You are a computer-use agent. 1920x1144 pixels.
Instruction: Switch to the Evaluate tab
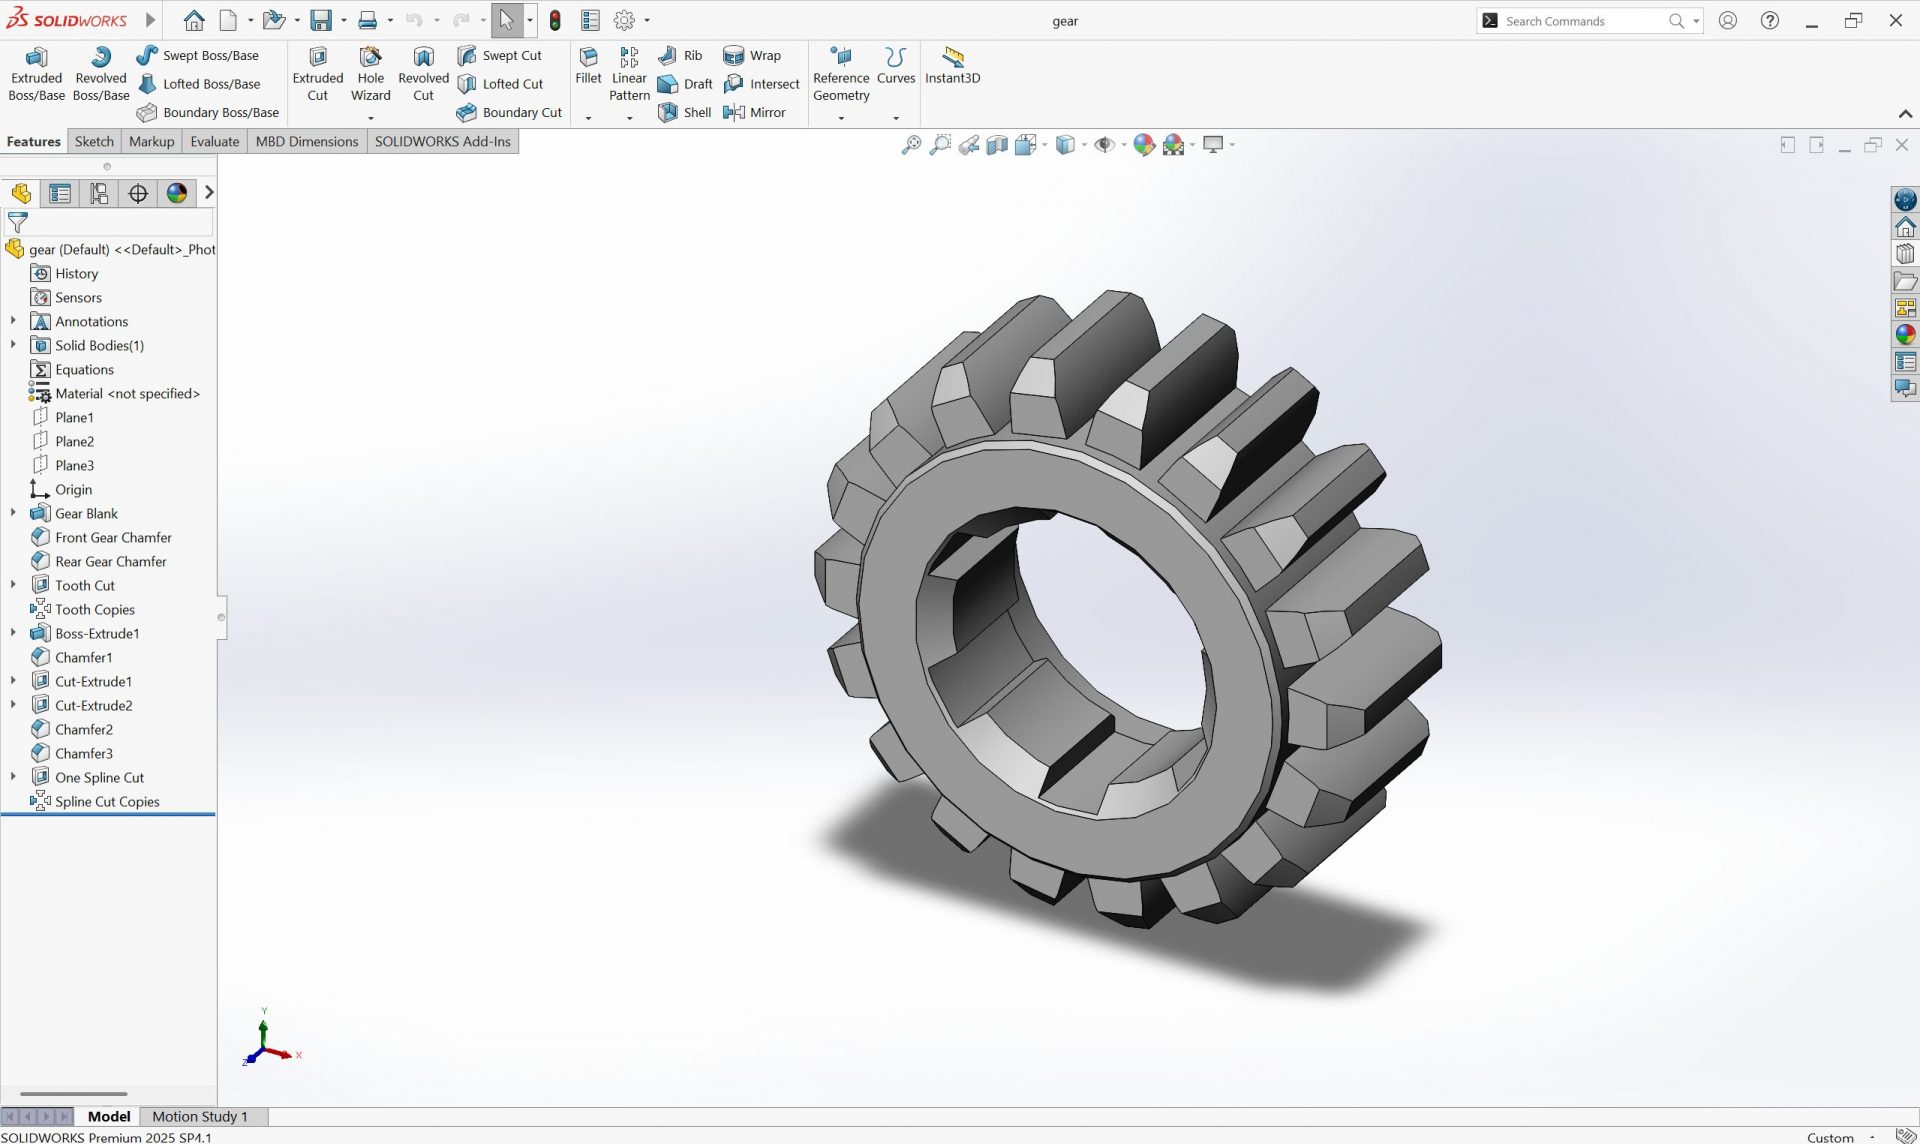214,141
